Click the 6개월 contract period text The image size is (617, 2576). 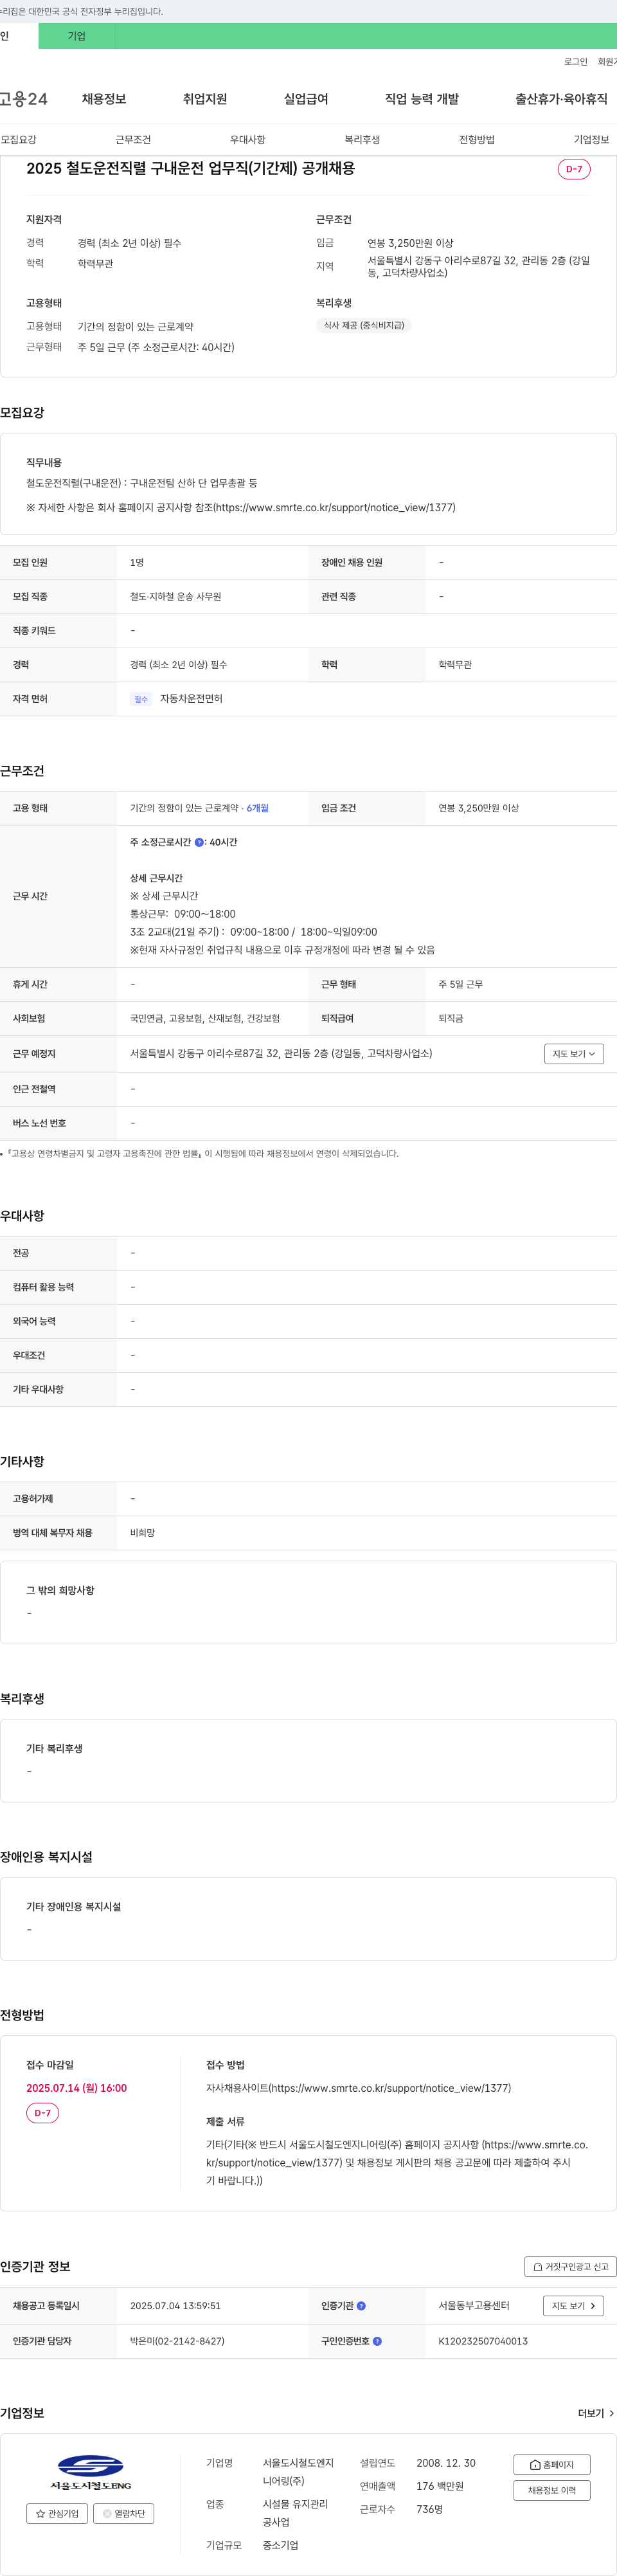coord(258,808)
